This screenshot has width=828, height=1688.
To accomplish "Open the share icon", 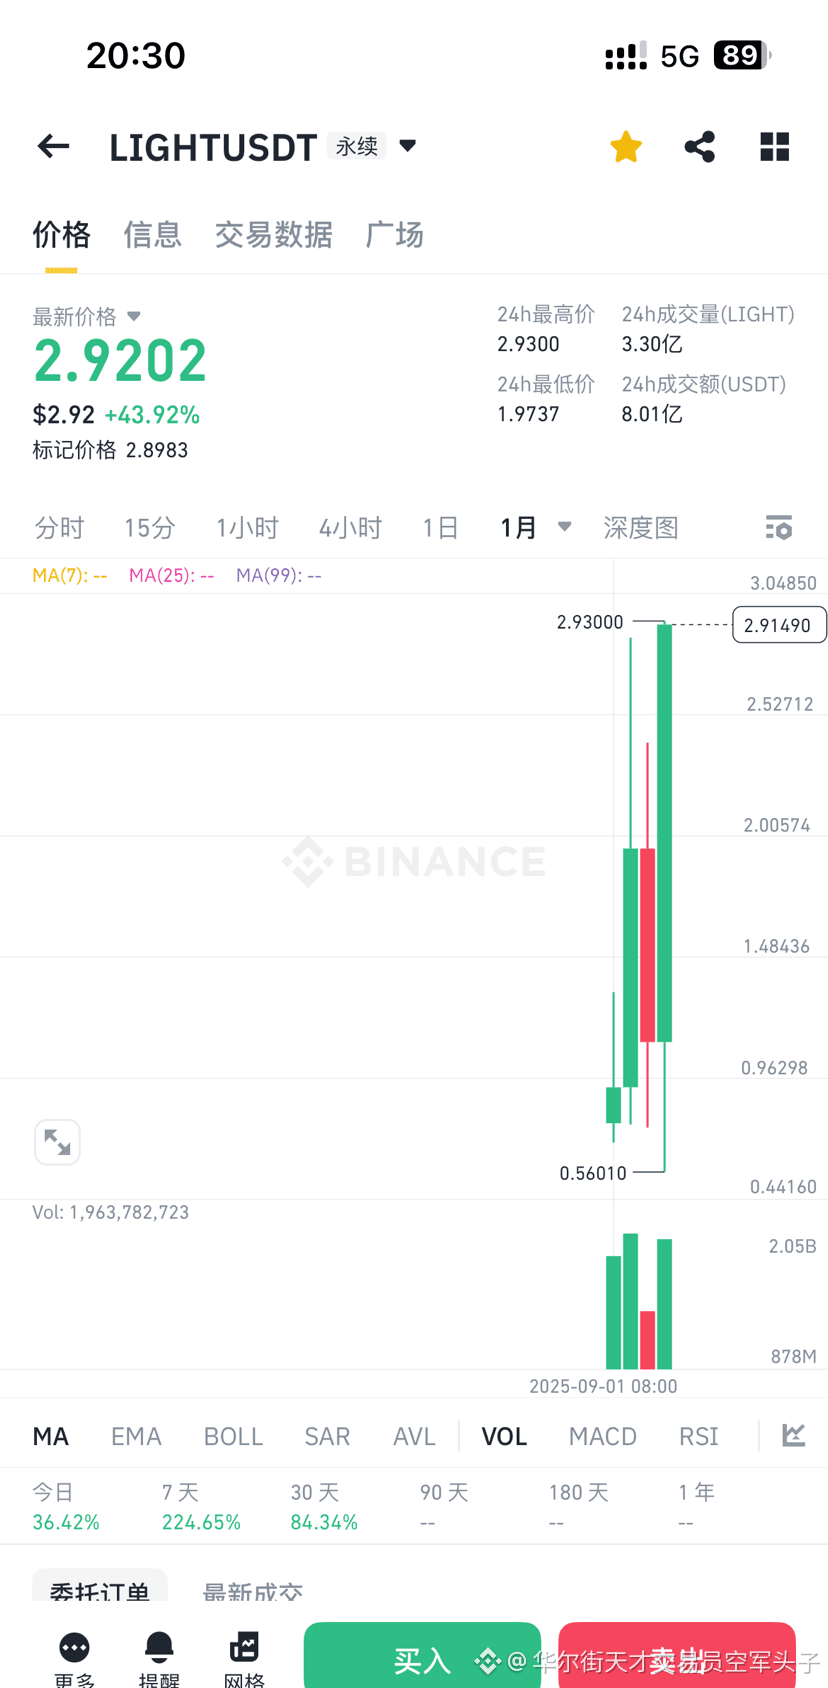I will click(700, 147).
